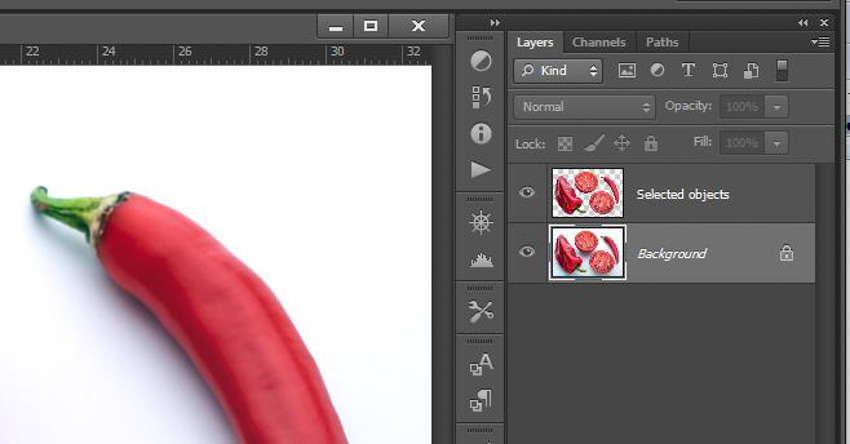850x444 pixels.
Task: Select the Background layer thumbnail
Action: (588, 253)
